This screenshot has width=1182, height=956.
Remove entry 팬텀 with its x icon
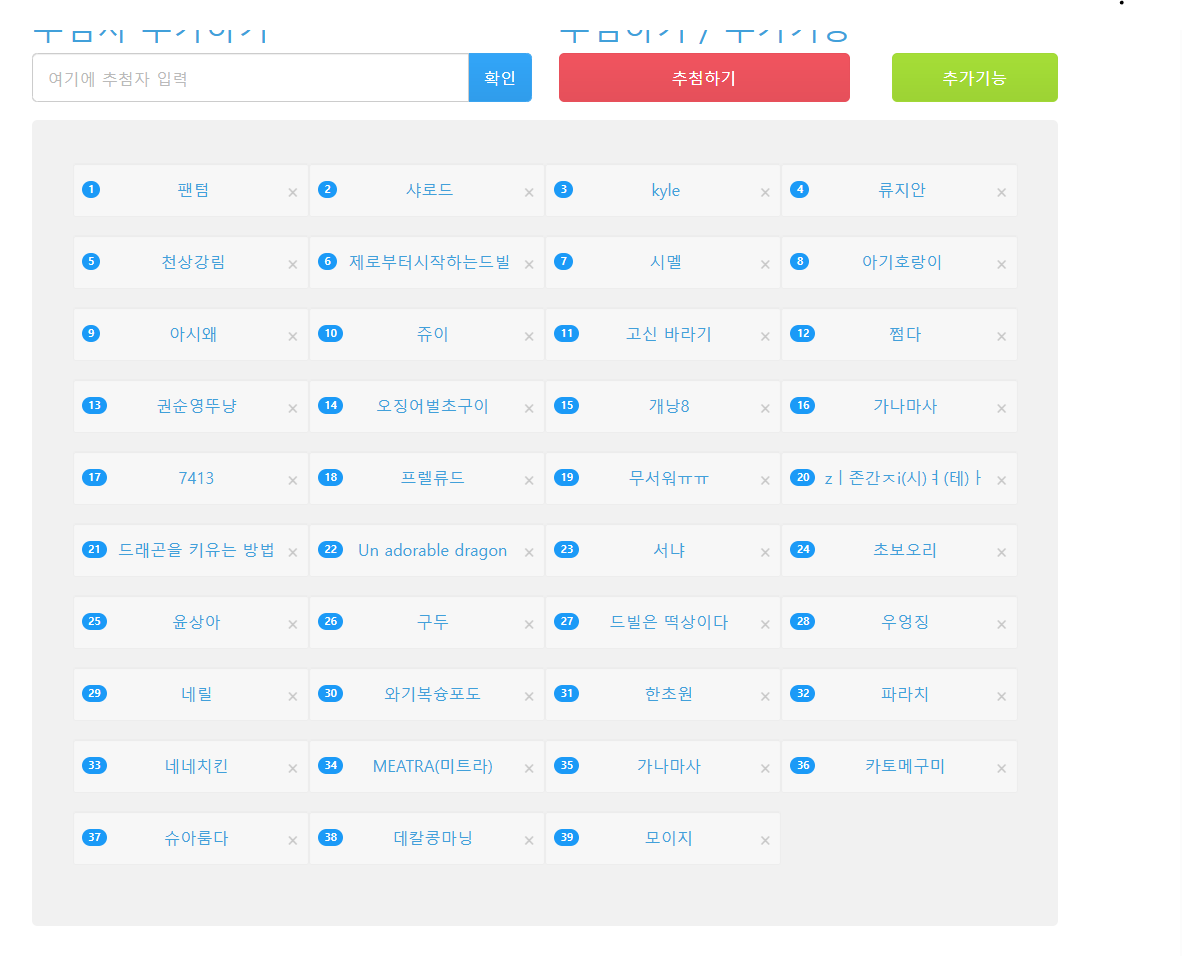tap(292, 193)
